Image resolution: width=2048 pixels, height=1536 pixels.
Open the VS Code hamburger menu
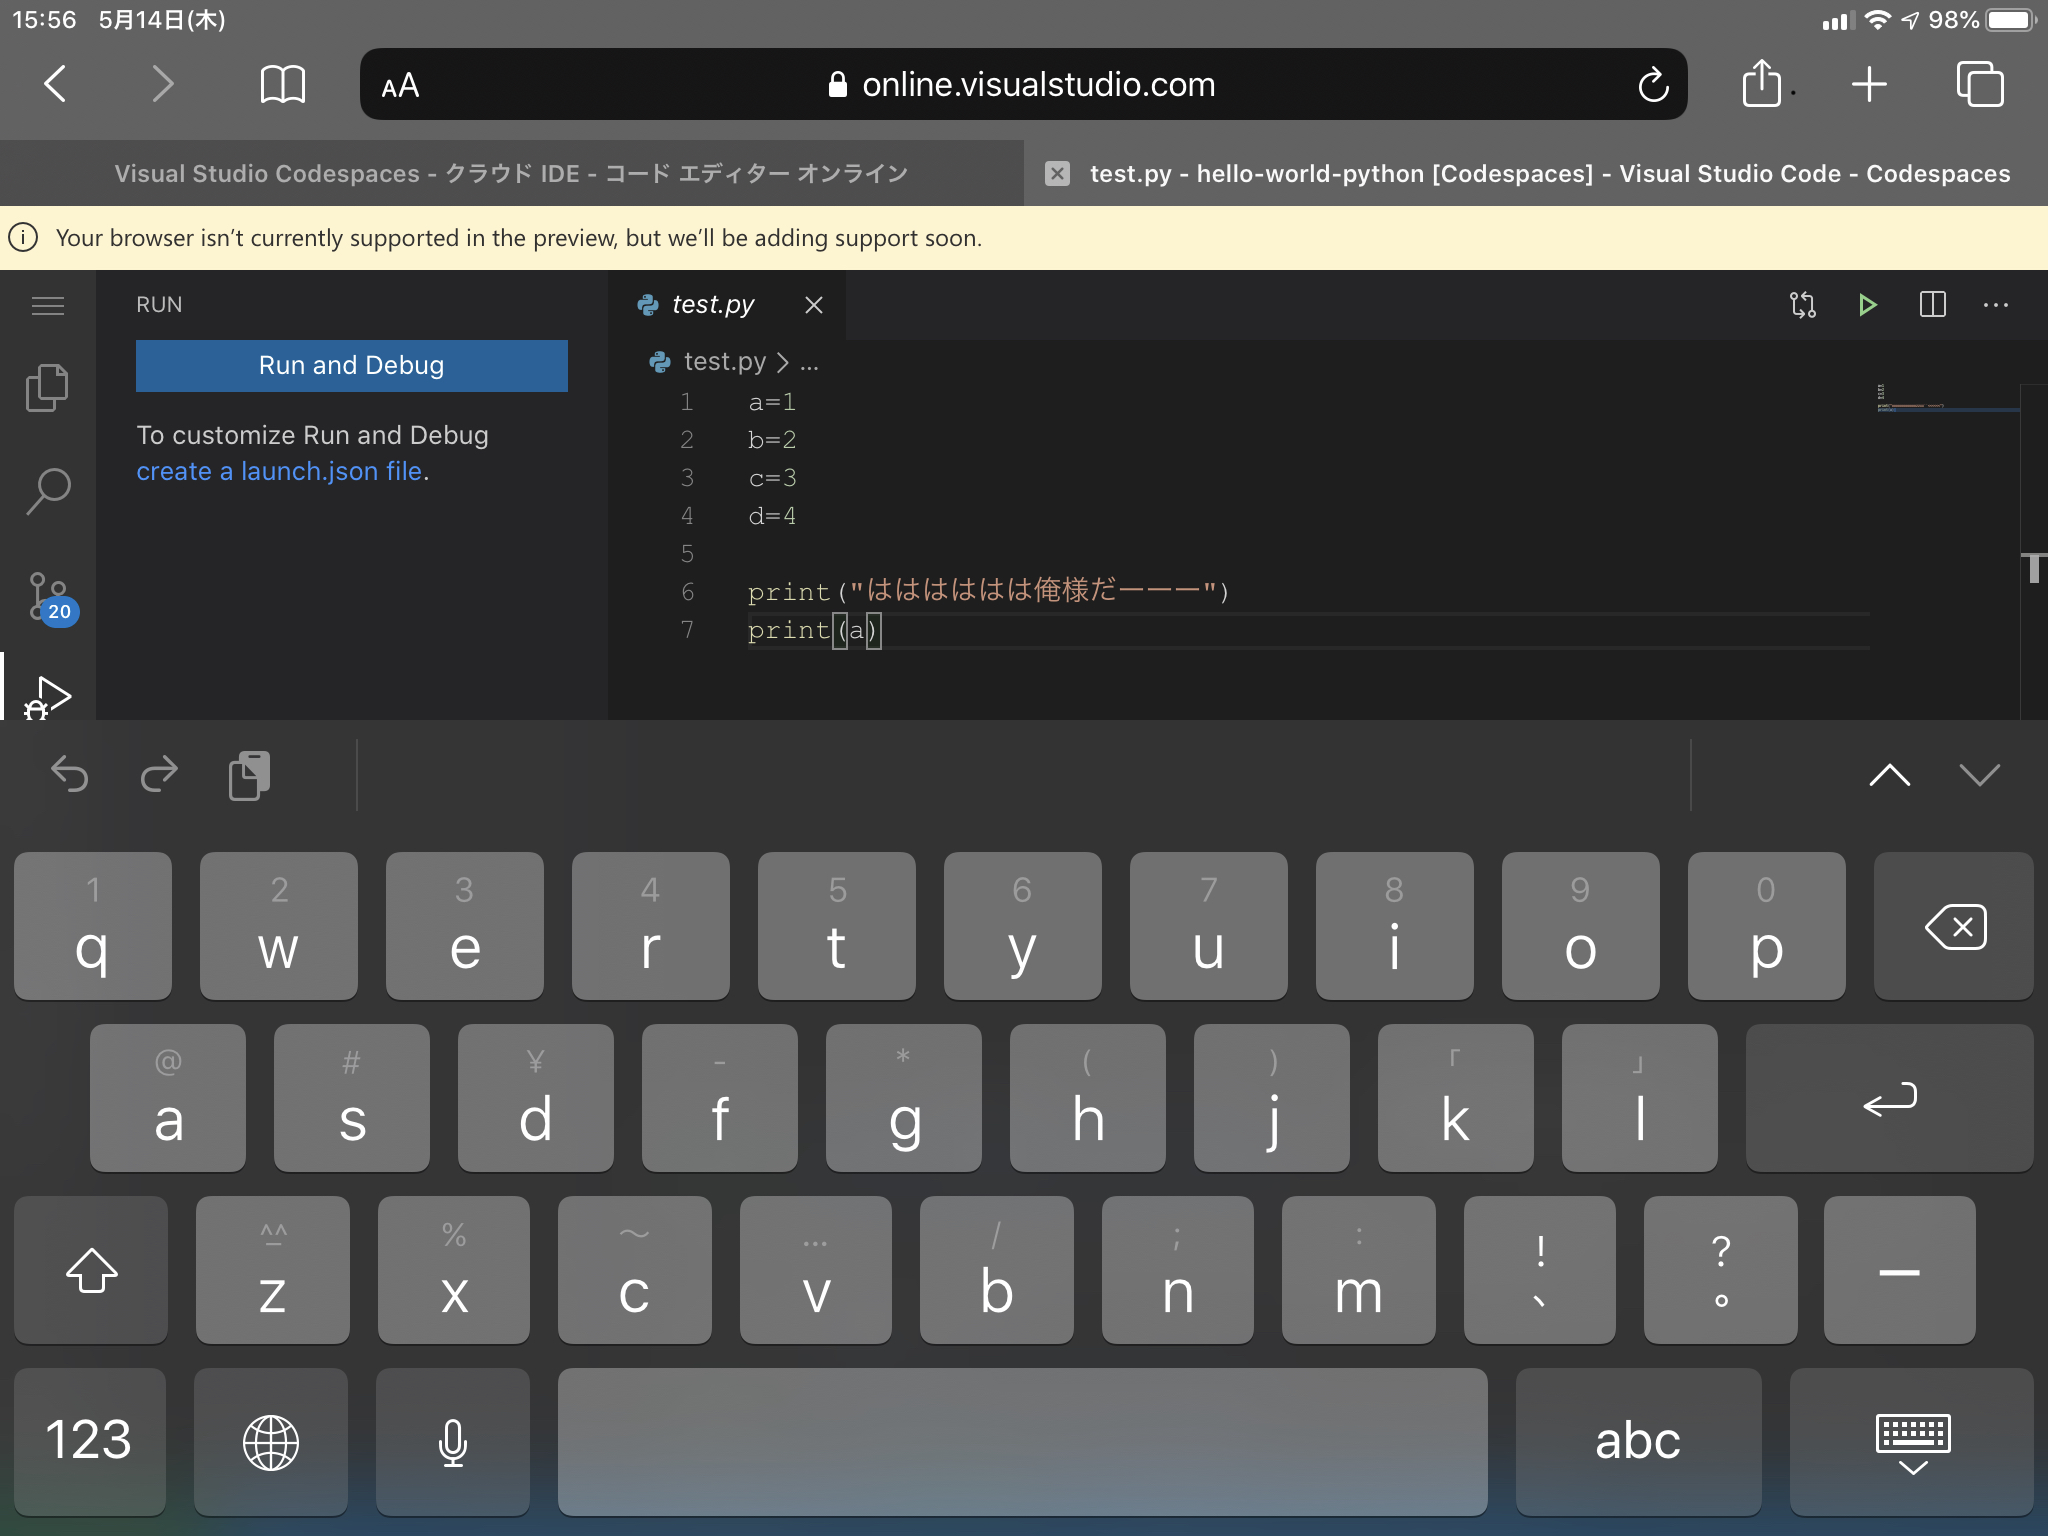48,305
